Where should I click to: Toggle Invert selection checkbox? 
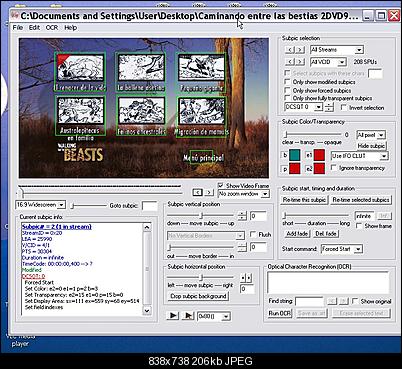point(344,108)
